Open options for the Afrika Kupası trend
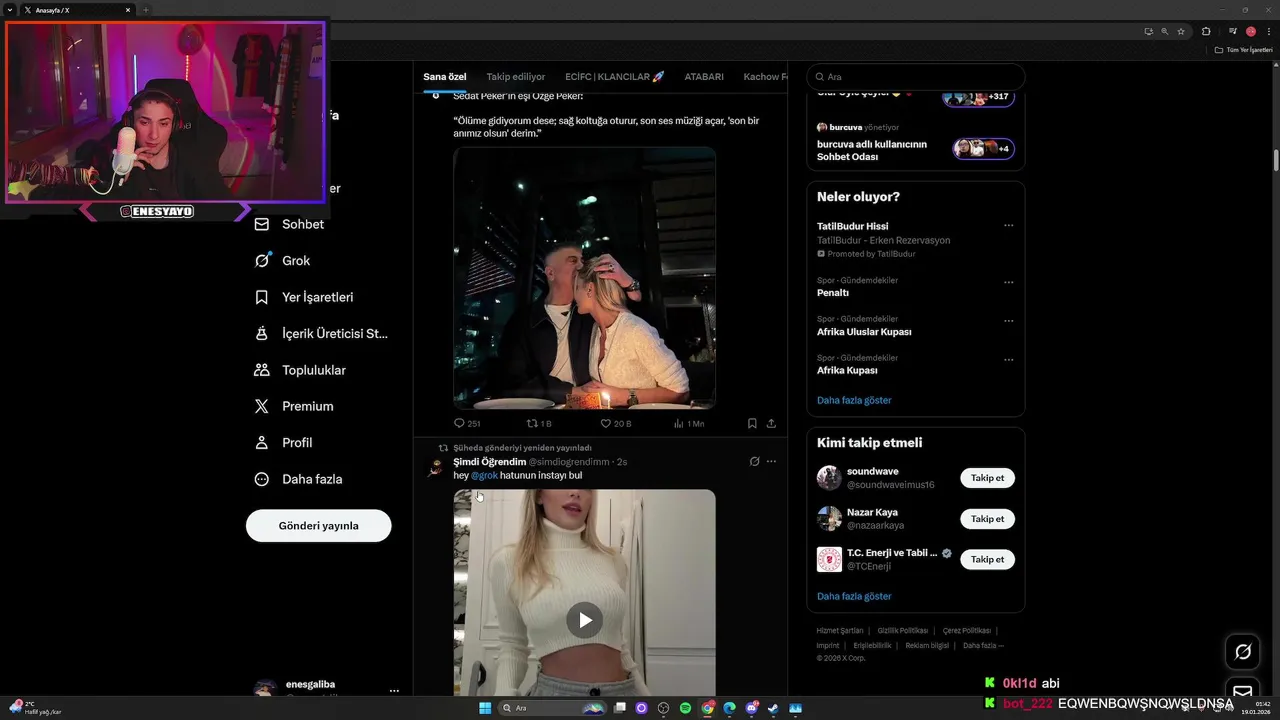The height and width of the screenshot is (720, 1280). (x=1008, y=359)
